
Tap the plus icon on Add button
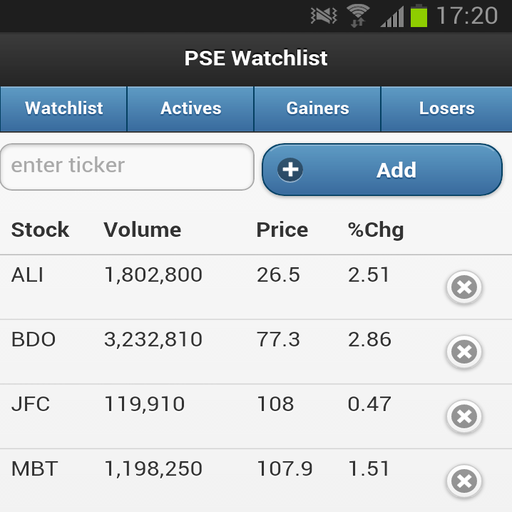pyautogui.click(x=290, y=170)
